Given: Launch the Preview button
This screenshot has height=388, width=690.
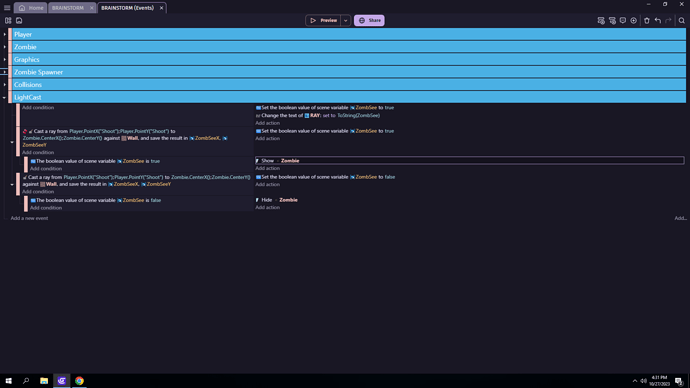Looking at the screenshot, I should [323, 21].
